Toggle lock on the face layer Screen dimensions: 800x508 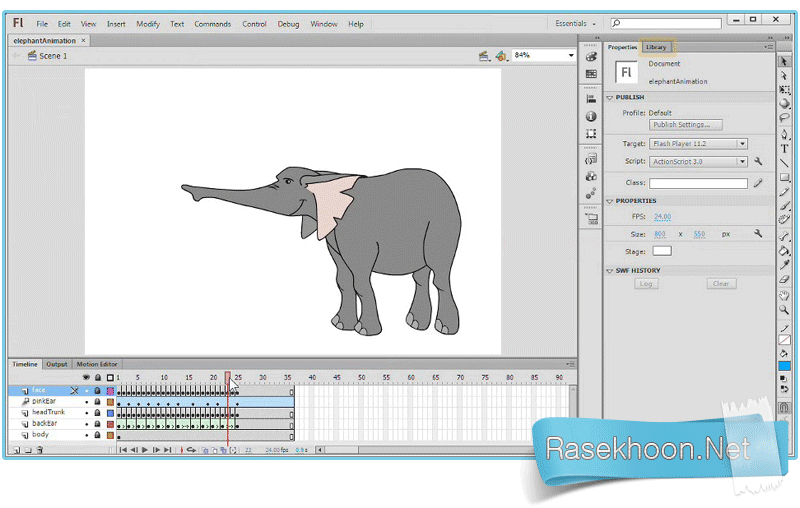tap(97, 391)
